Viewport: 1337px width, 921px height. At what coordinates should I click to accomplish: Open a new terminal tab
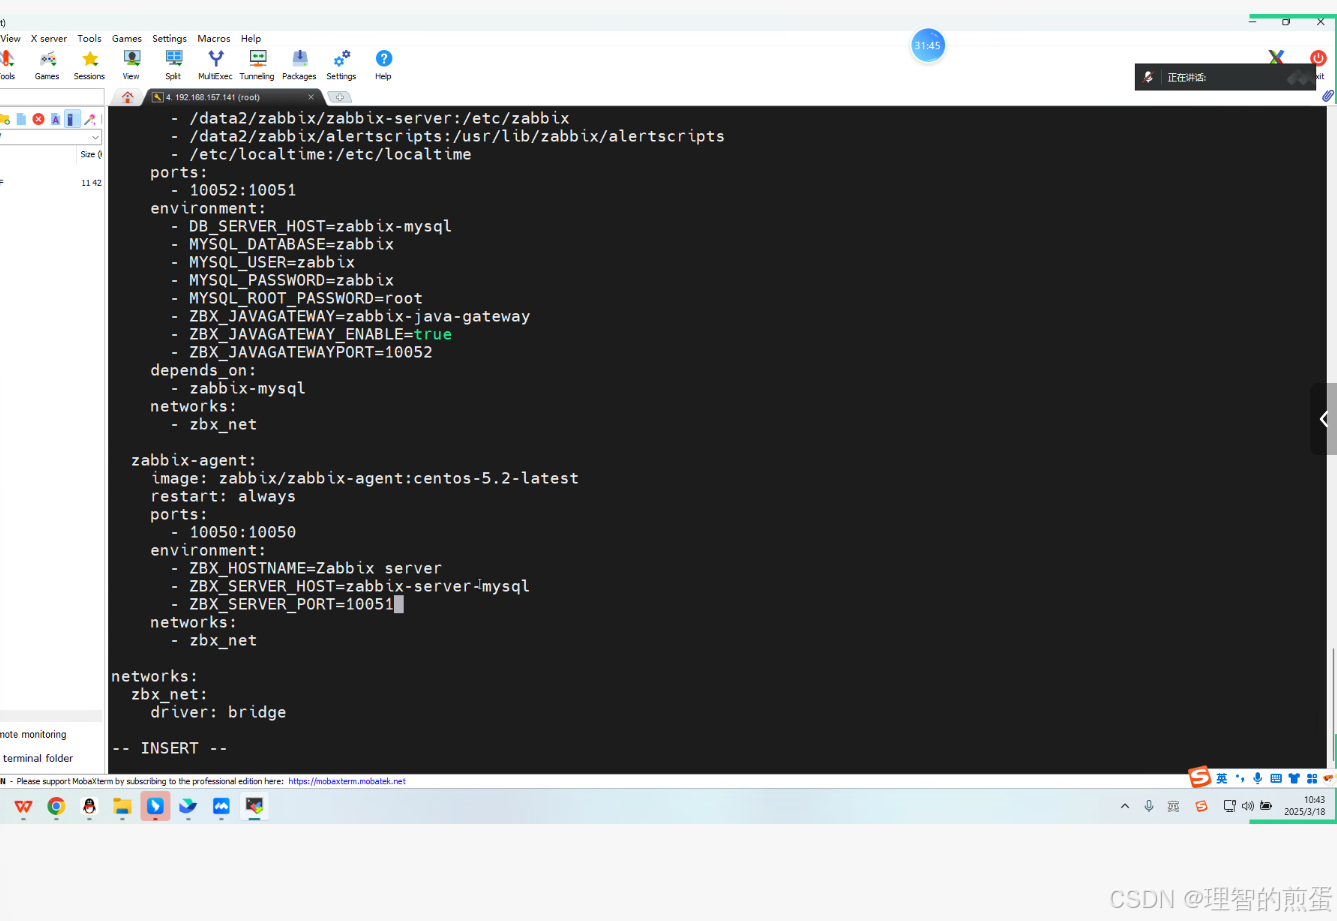340,97
